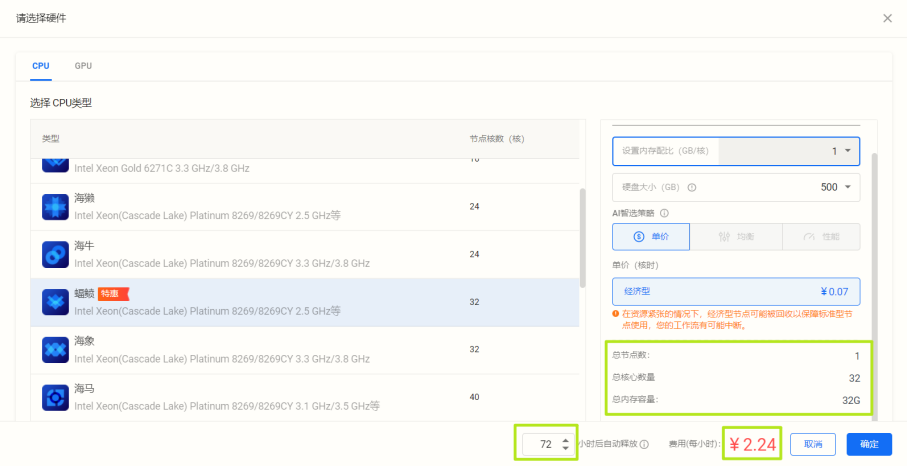Click the 选择 CPU类型 heading

(61, 103)
